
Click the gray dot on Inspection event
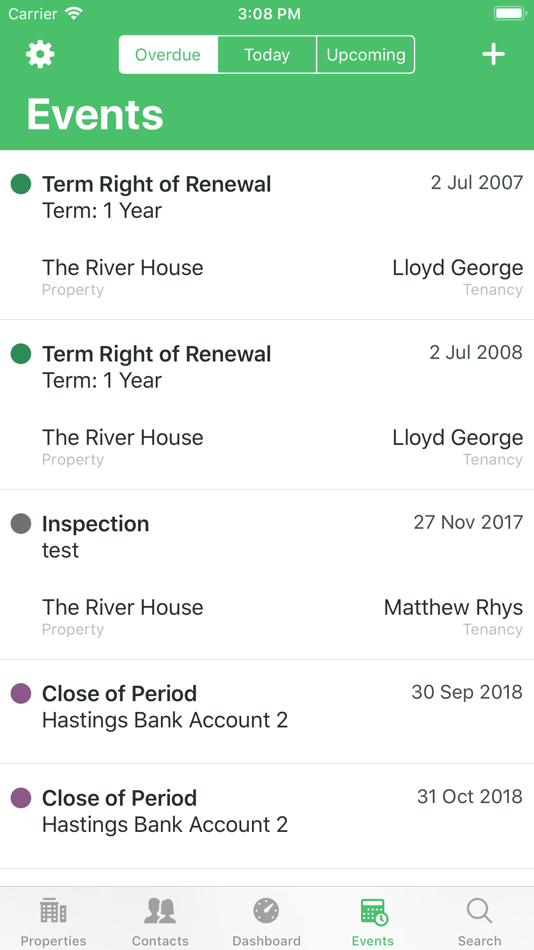tap(21, 523)
